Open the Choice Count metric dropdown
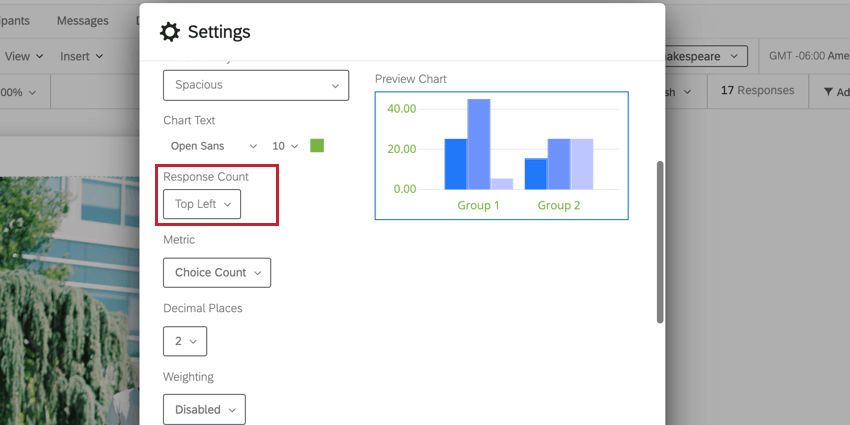850x425 pixels. pos(217,272)
